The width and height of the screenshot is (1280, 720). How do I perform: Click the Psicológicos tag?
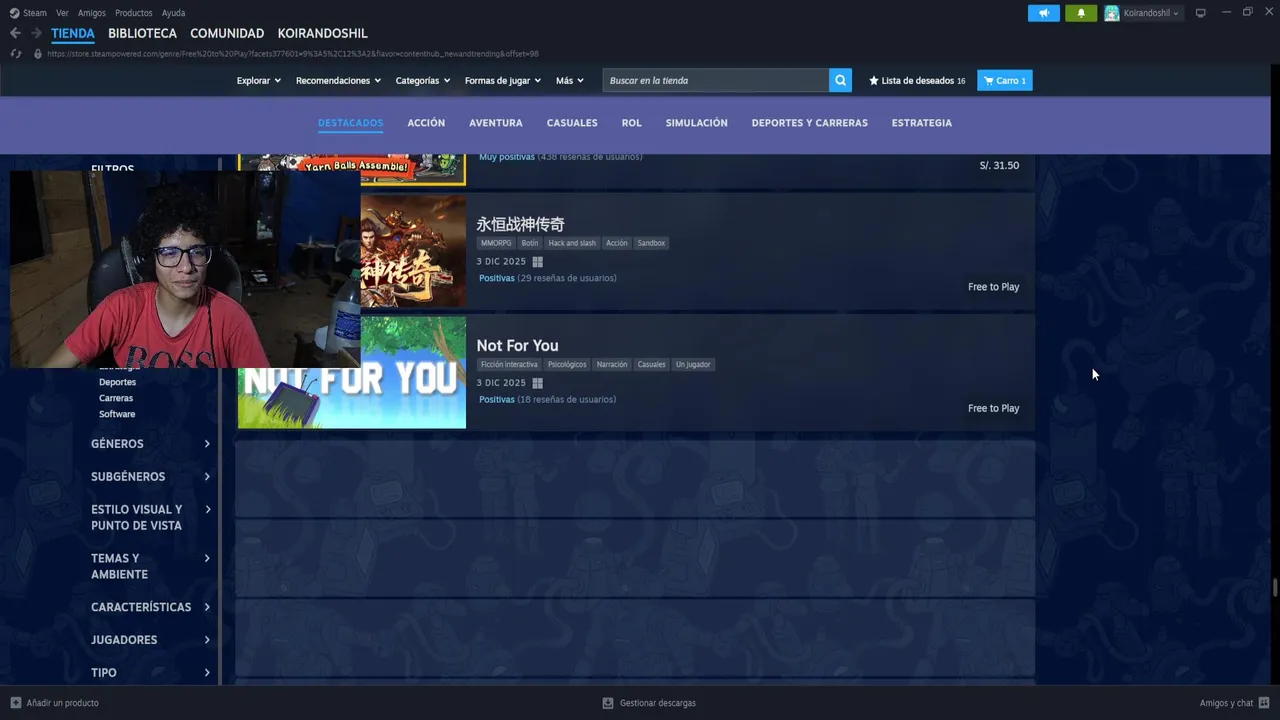tap(567, 365)
